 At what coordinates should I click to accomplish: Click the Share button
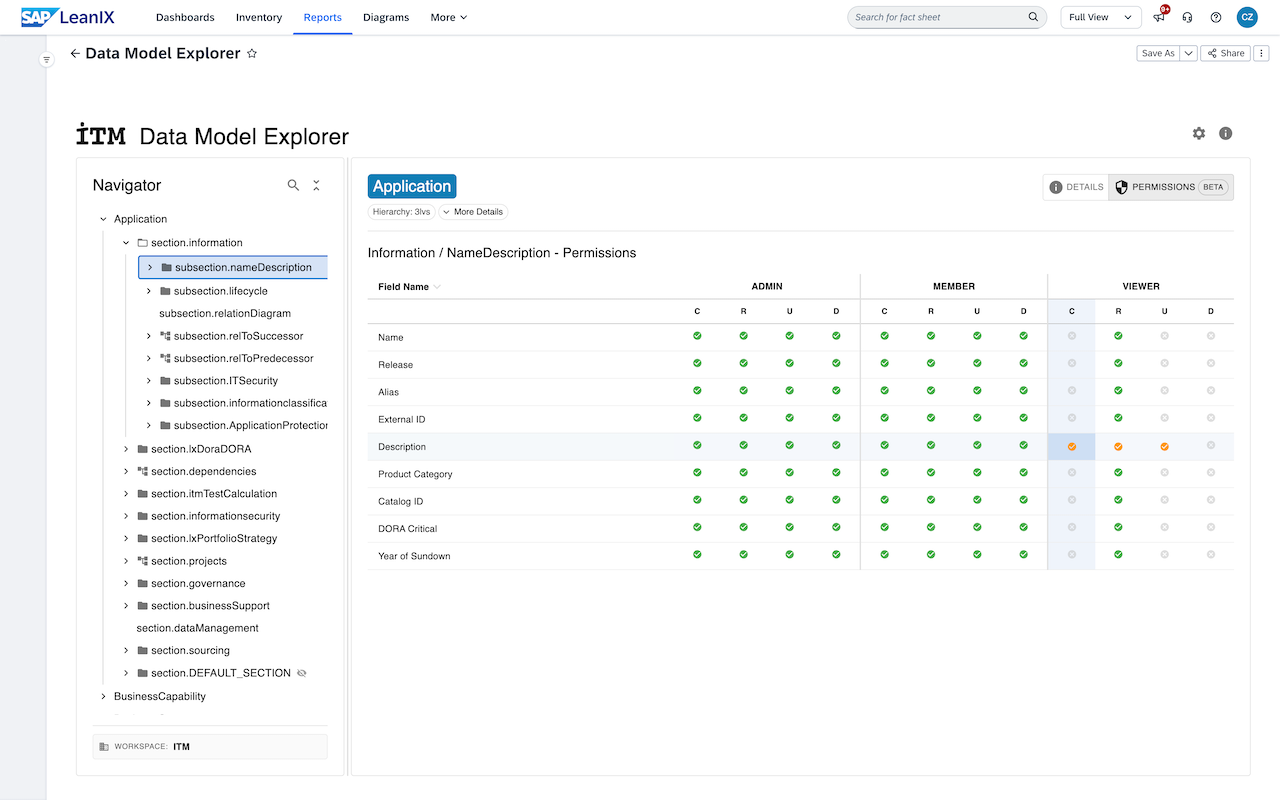click(x=1225, y=53)
